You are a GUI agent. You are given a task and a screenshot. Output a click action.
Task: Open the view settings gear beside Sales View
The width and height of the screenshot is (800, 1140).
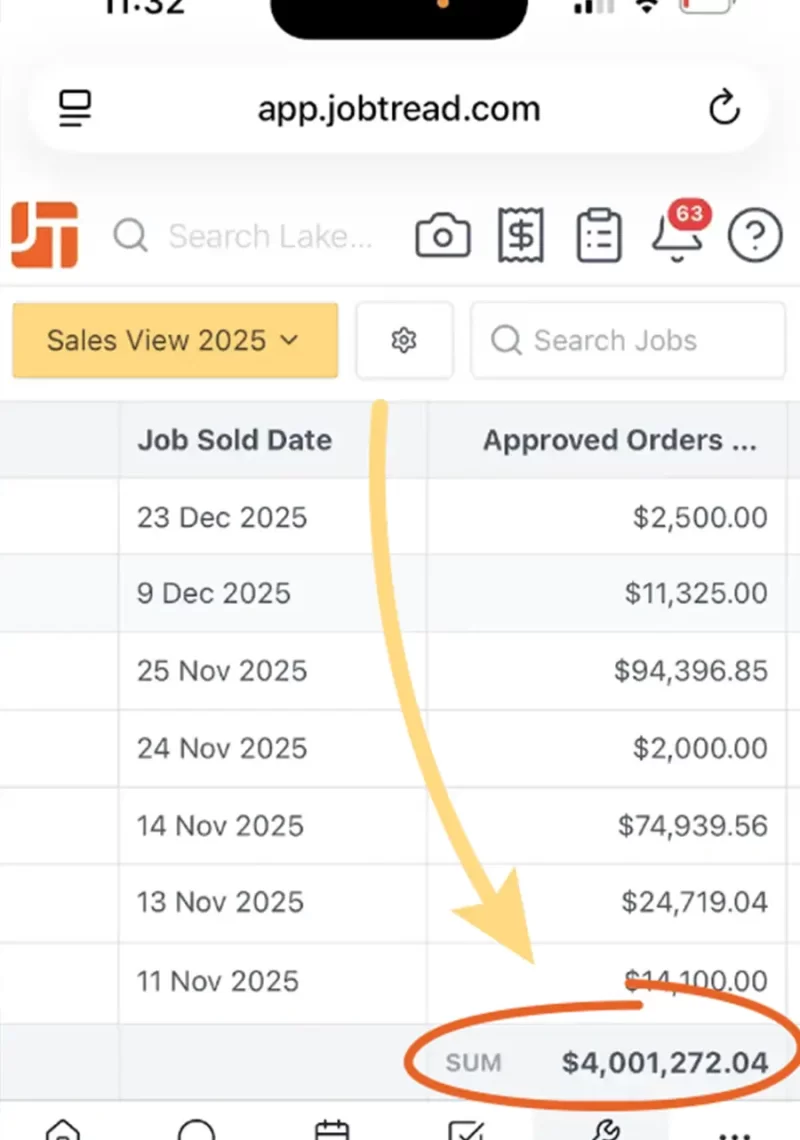tap(404, 340)
